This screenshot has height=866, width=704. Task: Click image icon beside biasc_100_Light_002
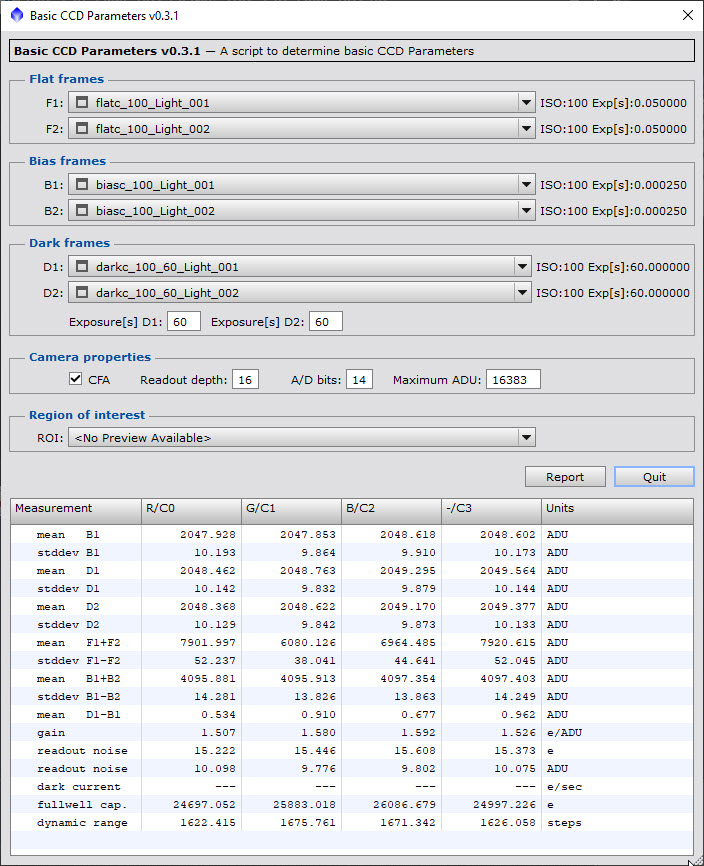tap(82, 210)
